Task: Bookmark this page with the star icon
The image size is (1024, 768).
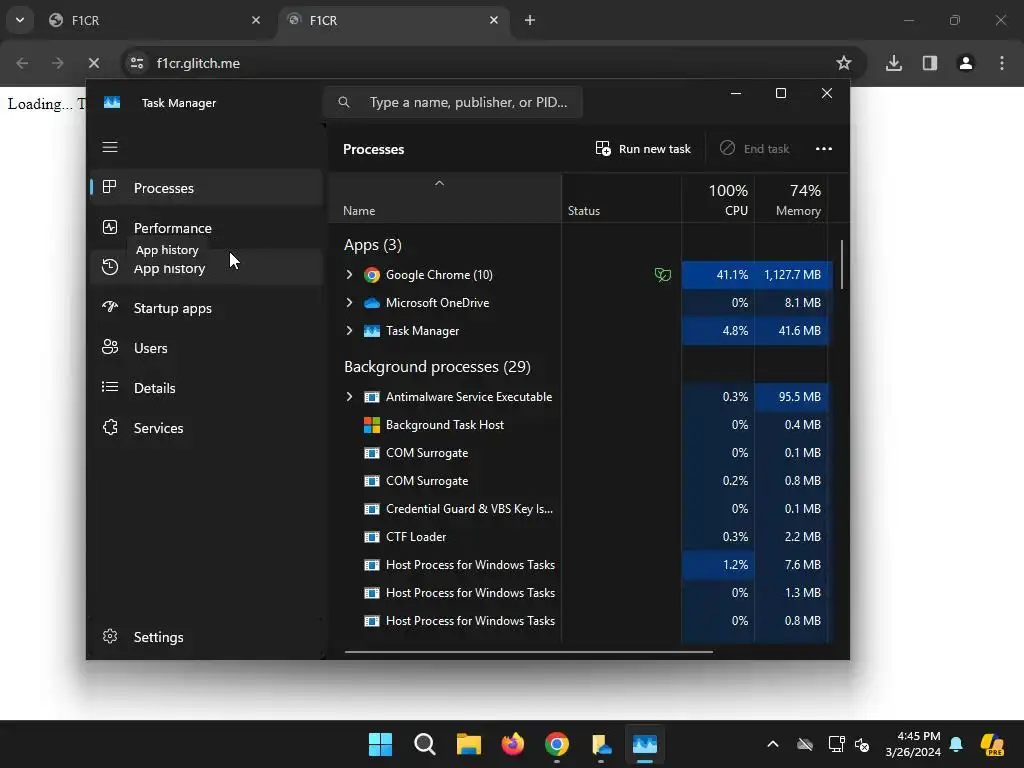Action: point(844,63)
